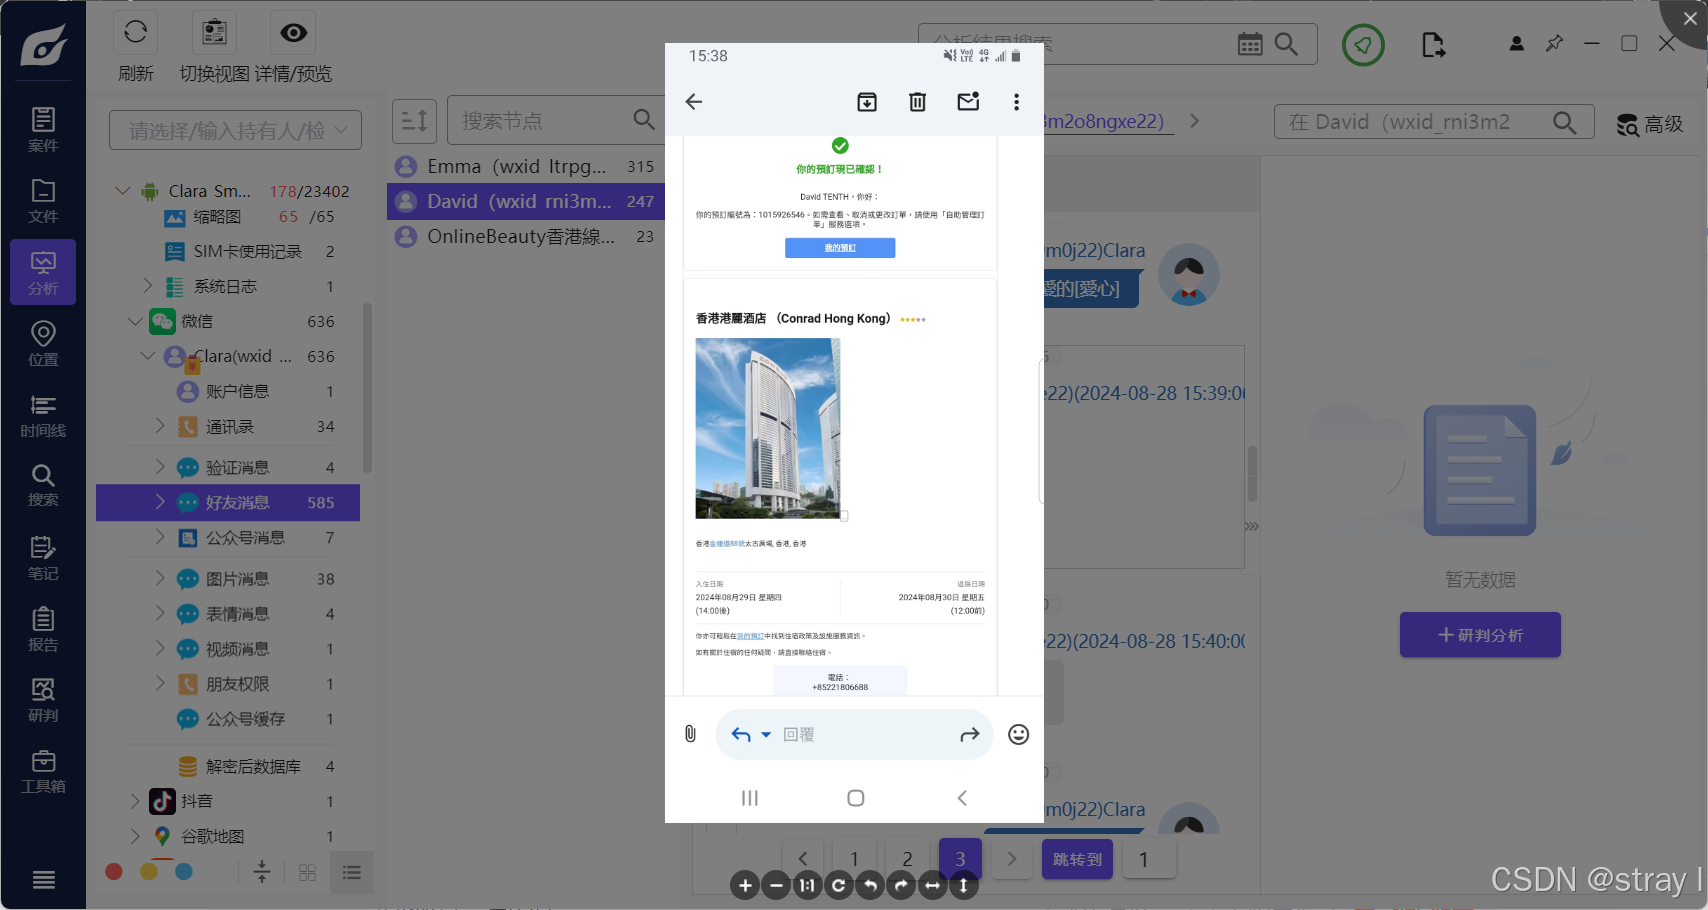Viewport: 1708px width, 910px height.
Task: Click the green shield badge icon
Action: [x=1363, y=45]
